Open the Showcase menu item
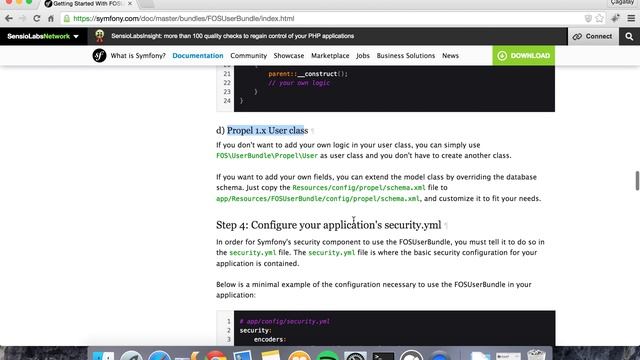 pyautogui.click(x=289, y=56)
